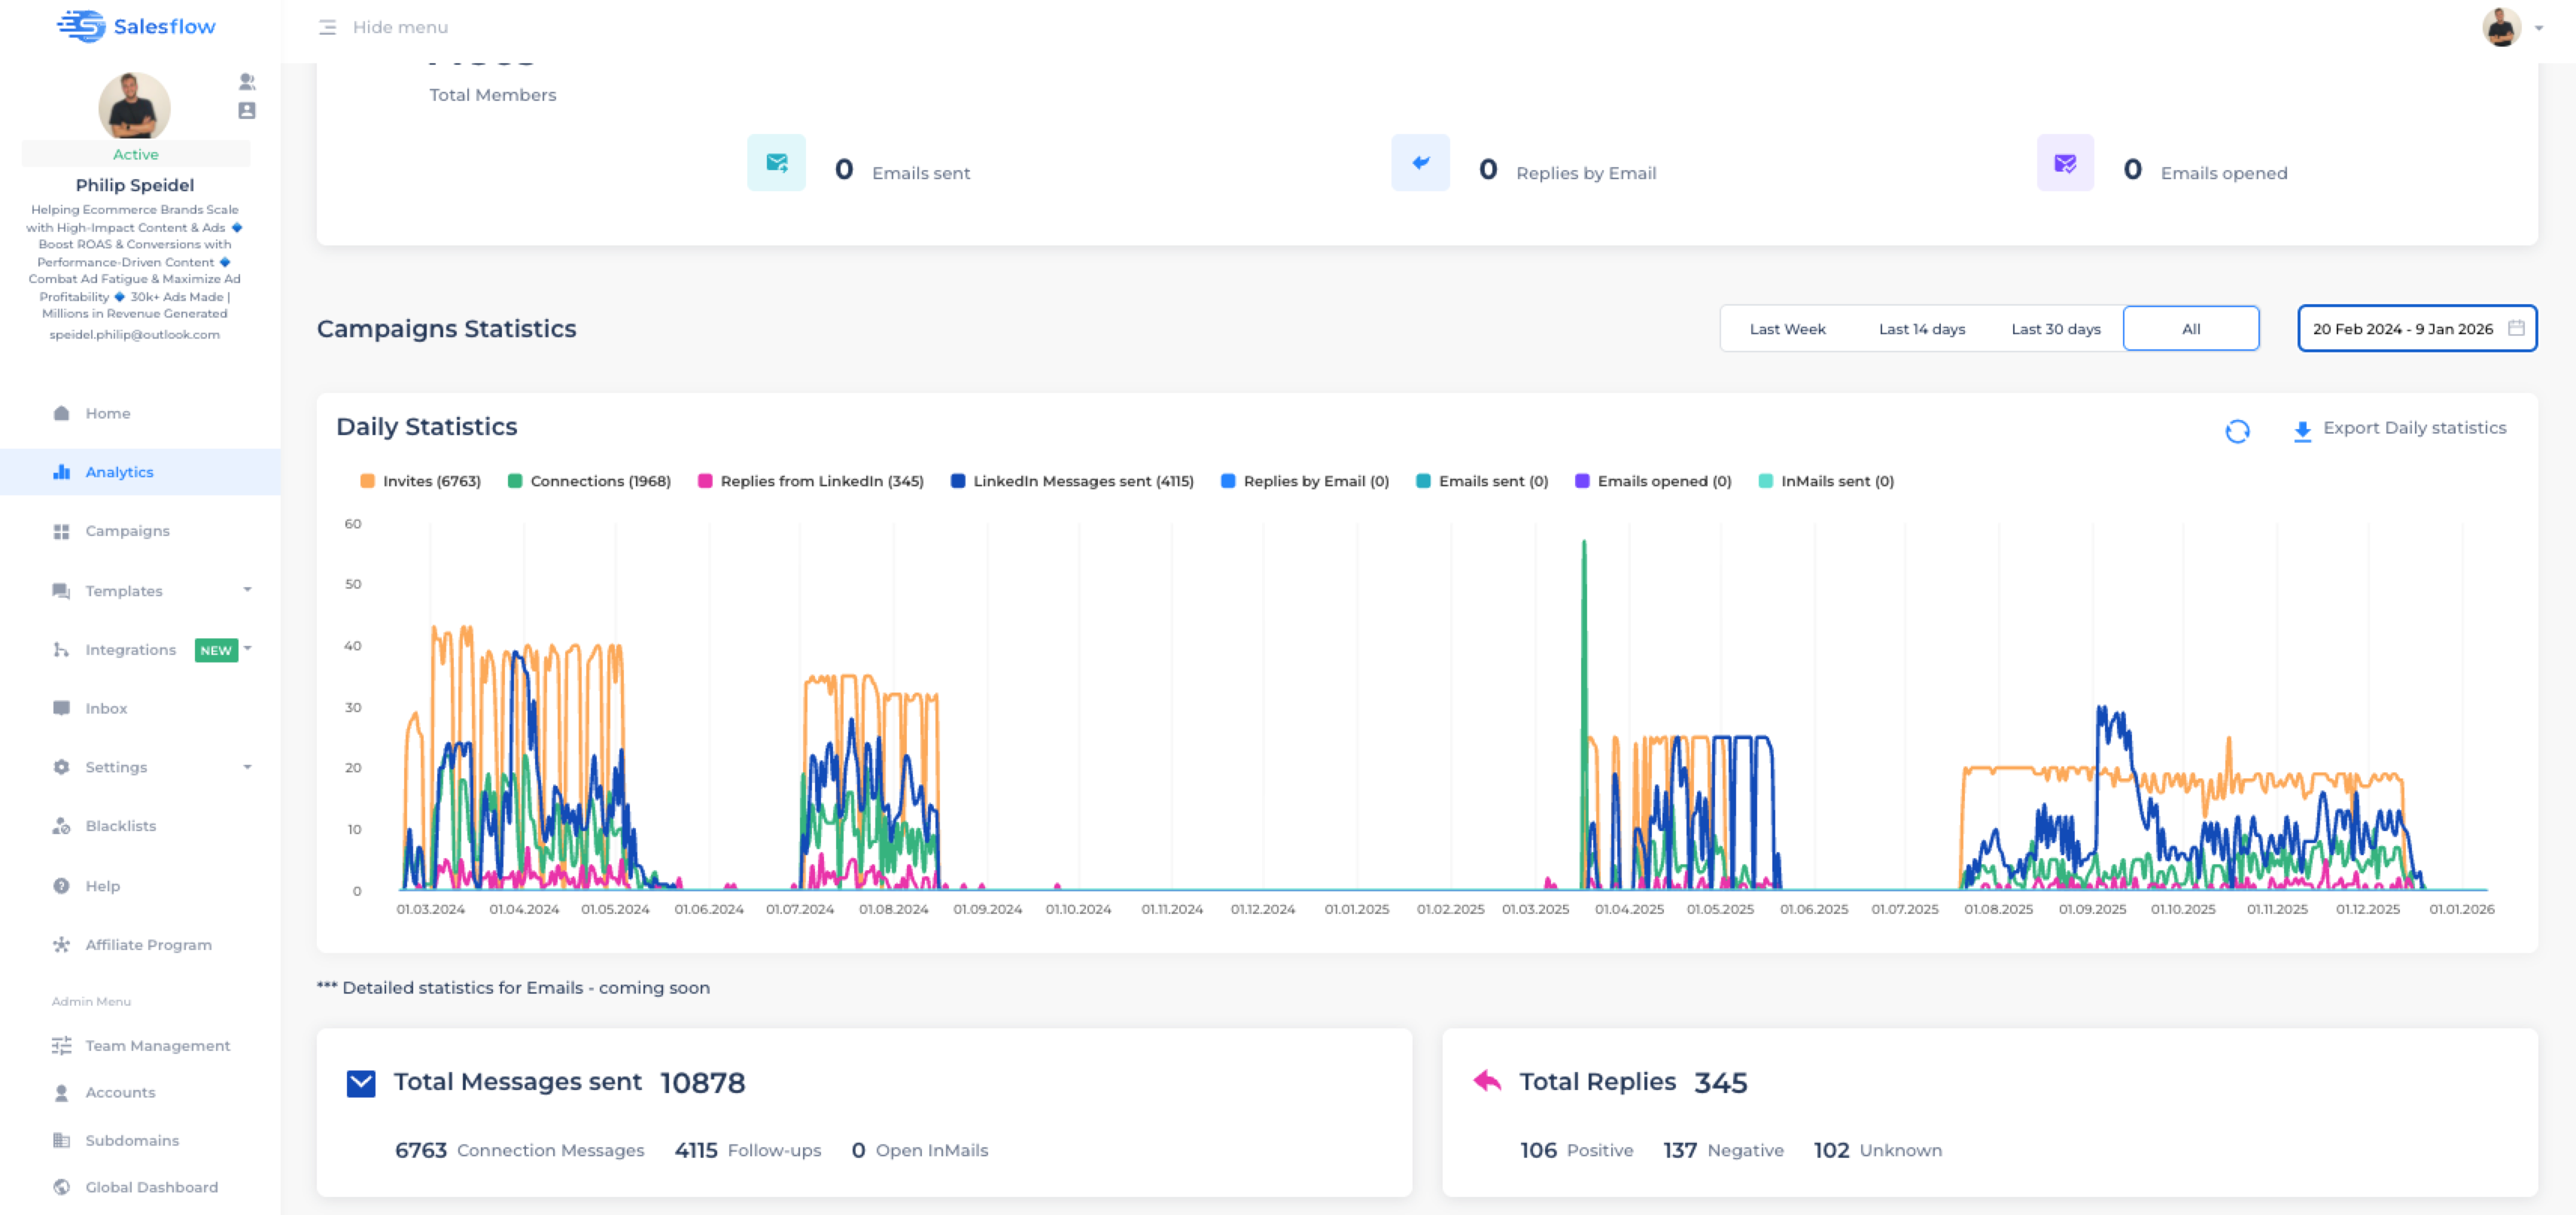Viewport: 2576px width, 1215px height.
Task: Open Campaigns in the sidebar
Action: [x=127, y=531]
